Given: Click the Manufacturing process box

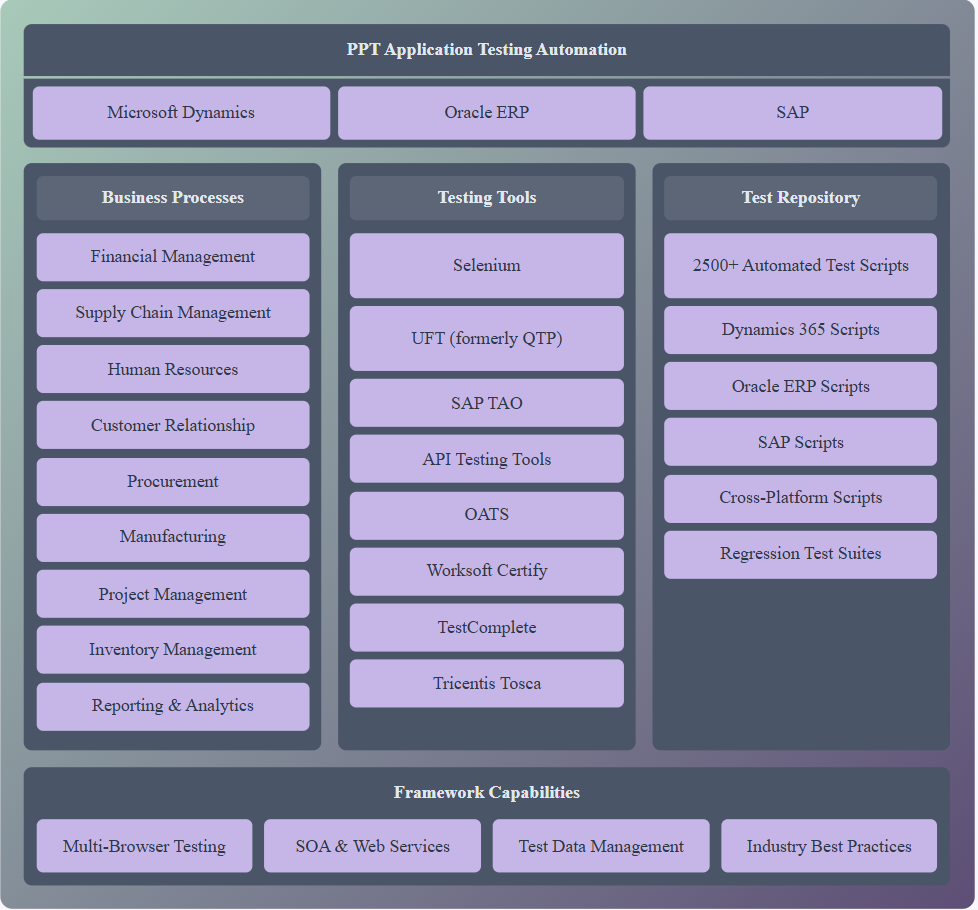Looking at the screenshot, I should click(173, 538).
